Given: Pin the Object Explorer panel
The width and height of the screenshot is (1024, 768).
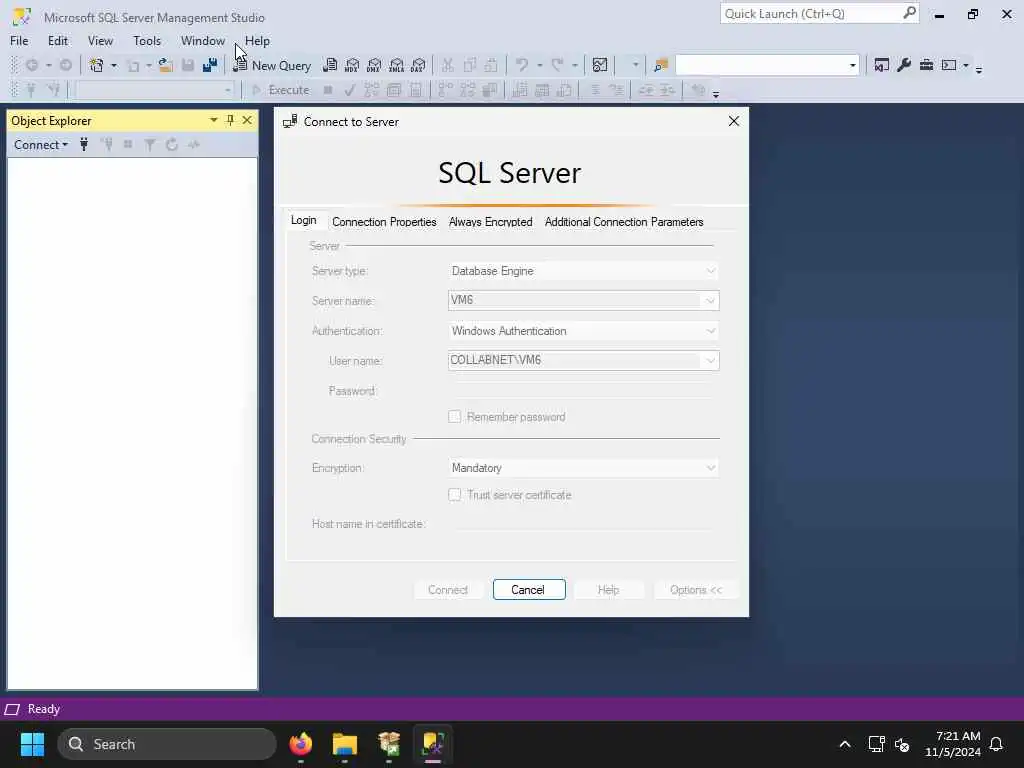Looking at the screenshot, I should (x=230, y=120).
